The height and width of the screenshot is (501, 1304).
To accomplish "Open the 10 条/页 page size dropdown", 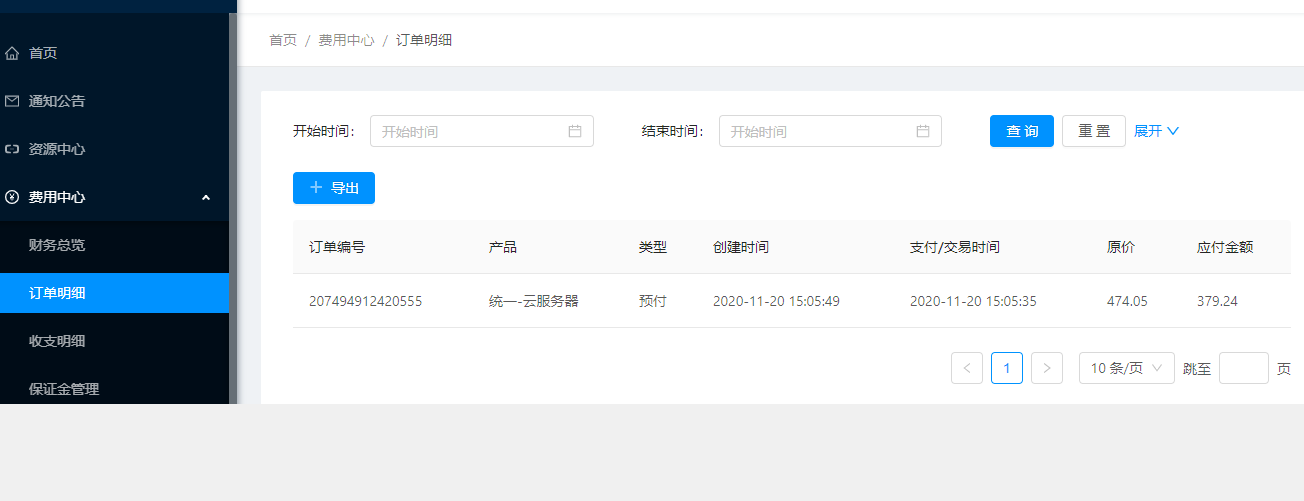I will coord(1127,368).
